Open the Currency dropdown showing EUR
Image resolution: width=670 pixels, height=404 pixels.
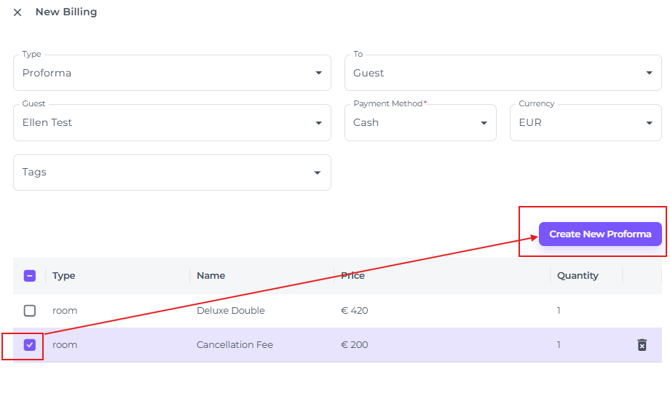(x=585, y=123)
